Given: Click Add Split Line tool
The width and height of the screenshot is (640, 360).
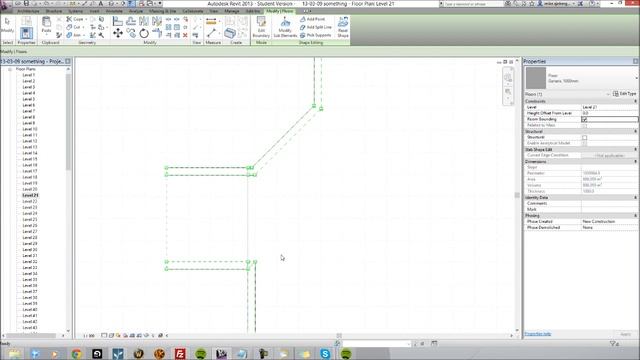Looking at the screenshot, I should (x=316, y=27).
